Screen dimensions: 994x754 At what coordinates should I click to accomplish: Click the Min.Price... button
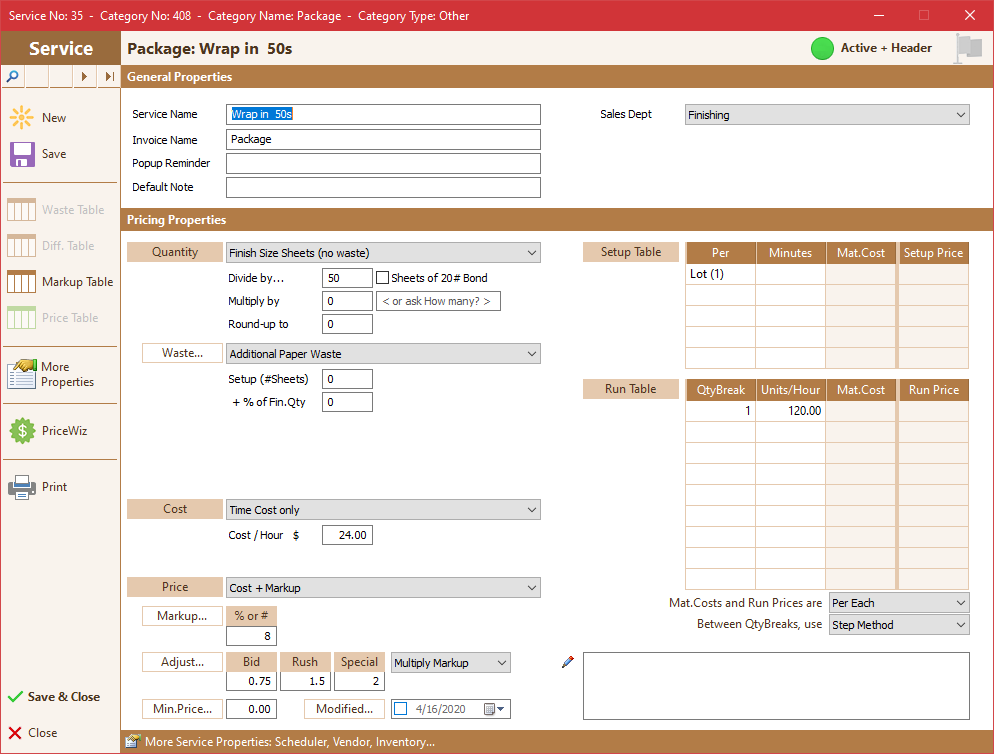click(183, 709)
